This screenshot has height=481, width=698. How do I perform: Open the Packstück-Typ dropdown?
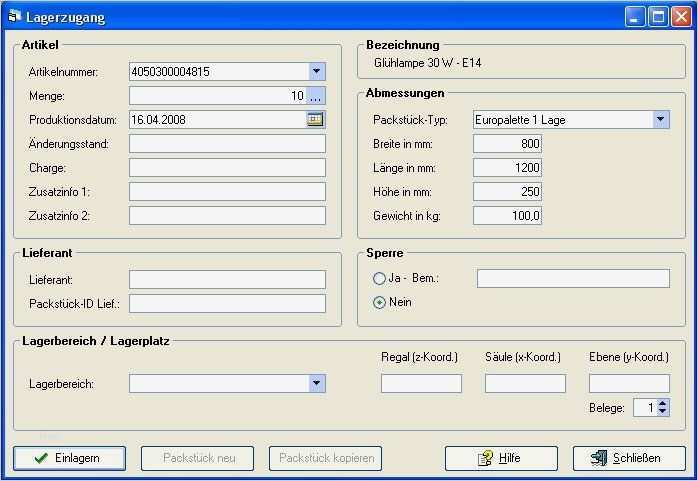click(x=661, y=119)
